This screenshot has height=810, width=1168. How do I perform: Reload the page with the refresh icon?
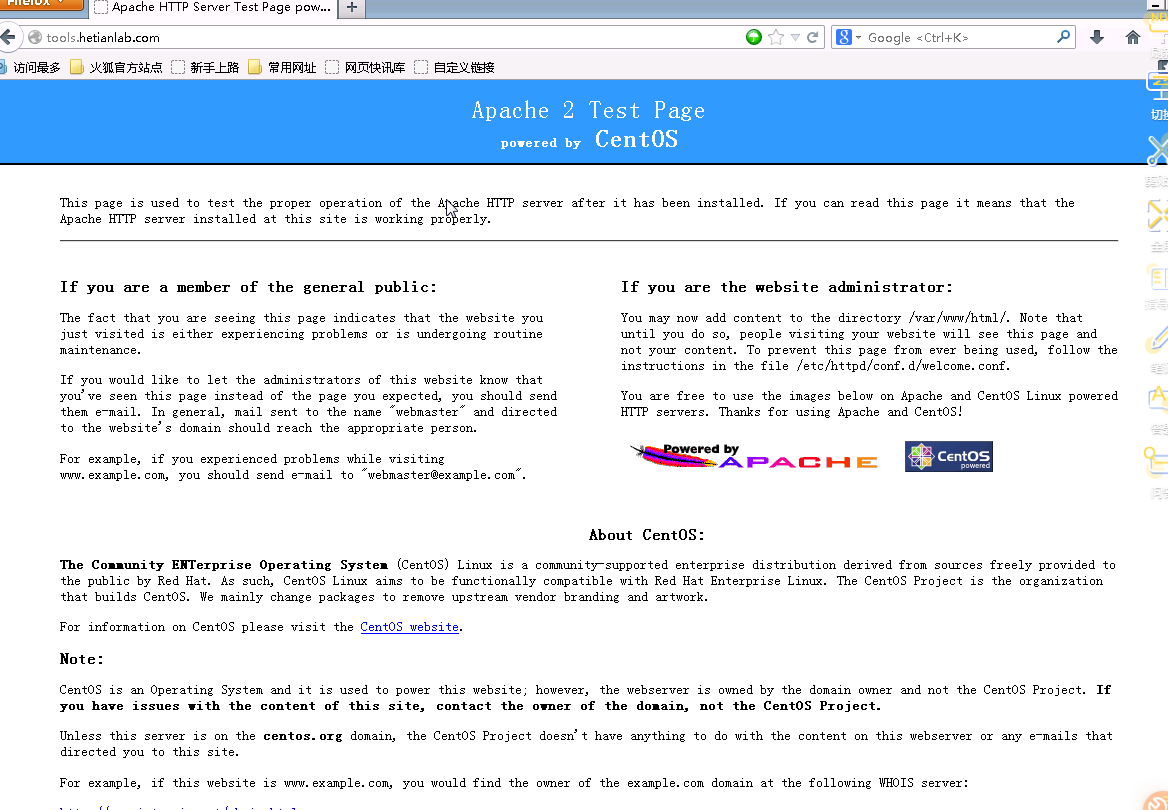click(x=812, y=37)
